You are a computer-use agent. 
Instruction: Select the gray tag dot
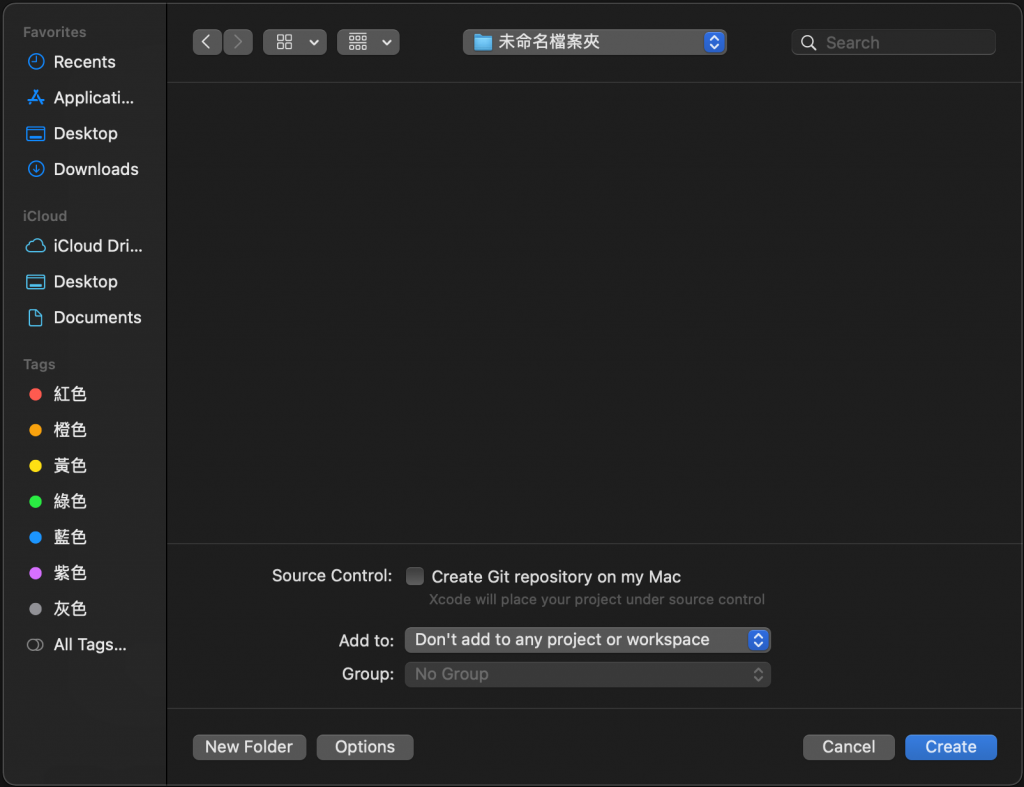pos(36,609)
